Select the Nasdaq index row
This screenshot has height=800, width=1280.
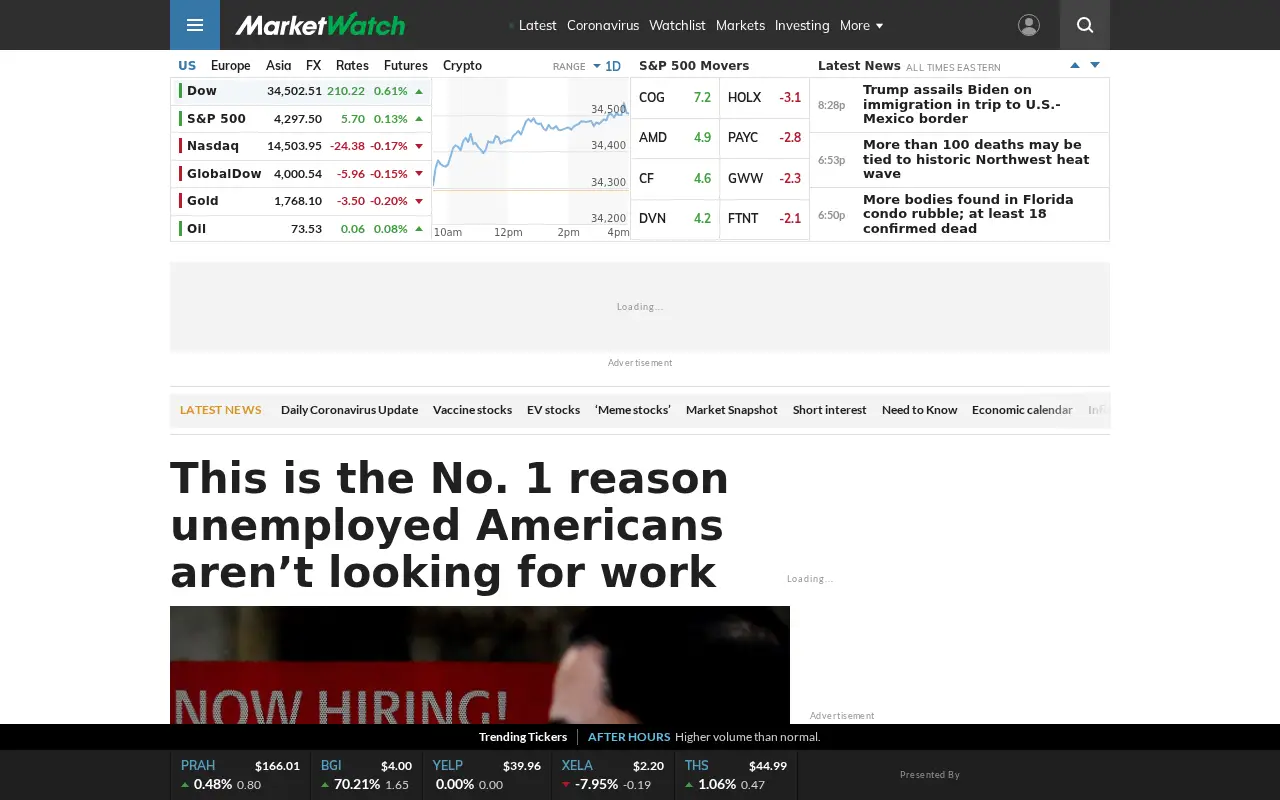click(301, 146)
